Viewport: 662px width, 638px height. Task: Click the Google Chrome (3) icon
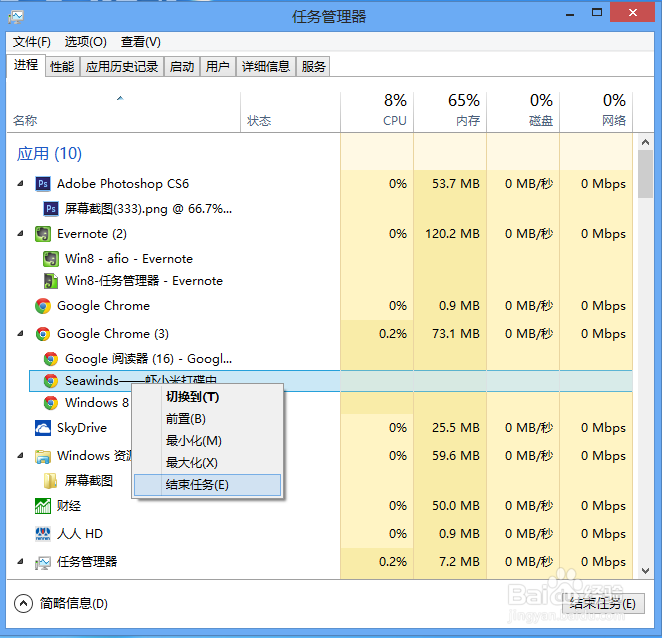click(x=43, y=334)
